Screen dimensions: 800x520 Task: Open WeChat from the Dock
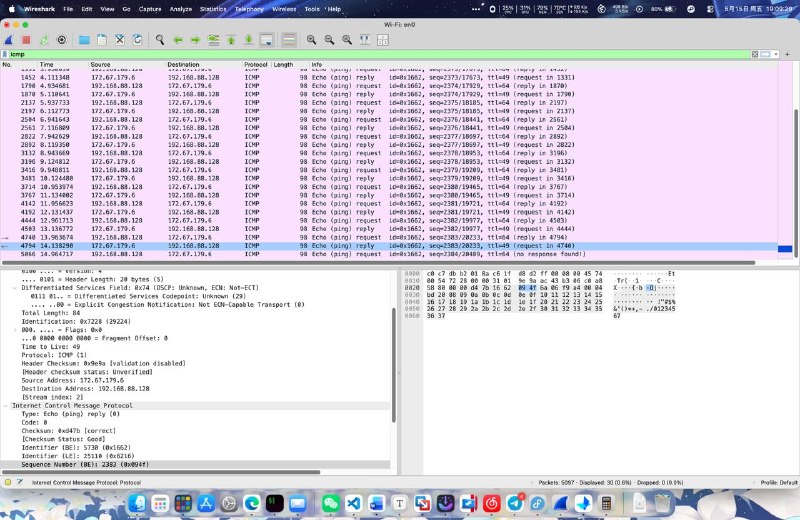pos(331,504)
